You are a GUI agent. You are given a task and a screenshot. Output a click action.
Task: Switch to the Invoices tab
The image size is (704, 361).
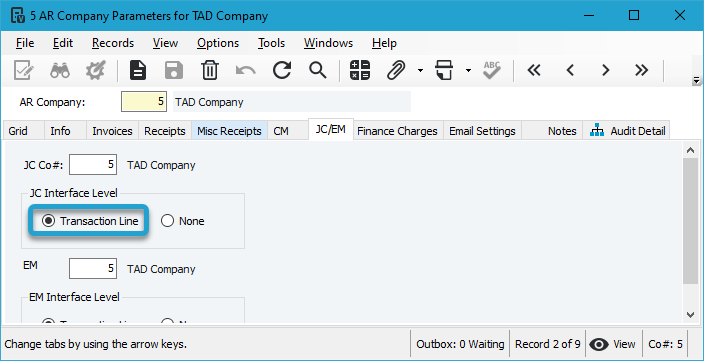pos(112,131)
